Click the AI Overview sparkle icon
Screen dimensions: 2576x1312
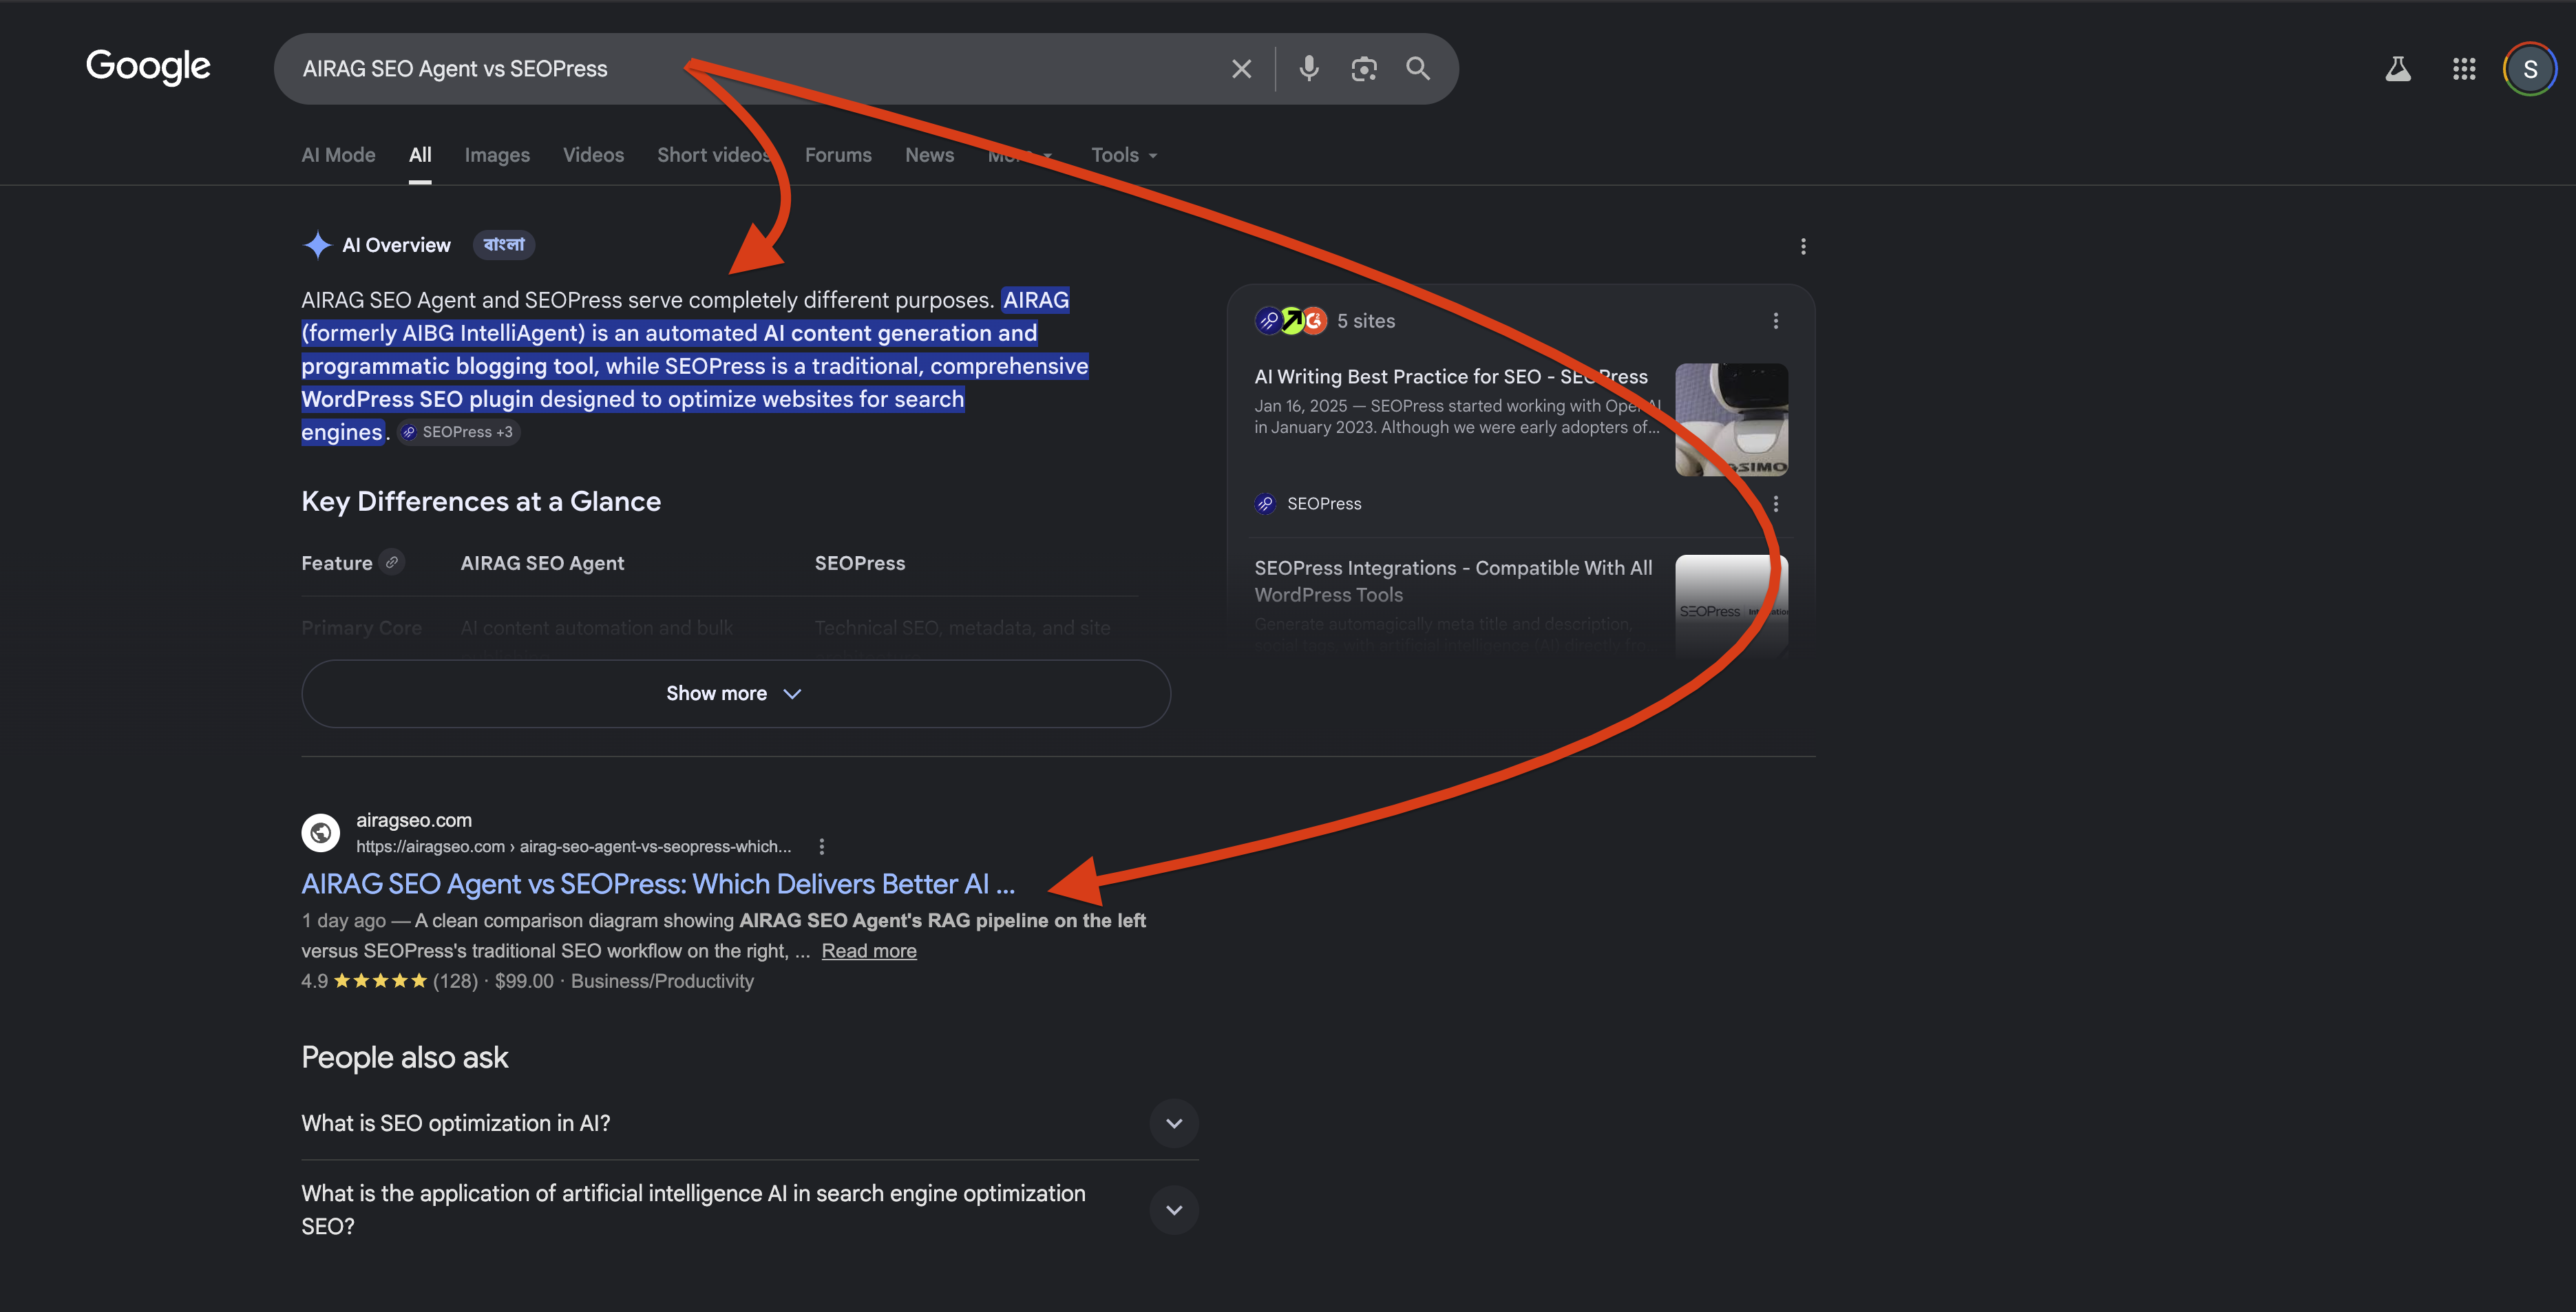coord(317,245)
